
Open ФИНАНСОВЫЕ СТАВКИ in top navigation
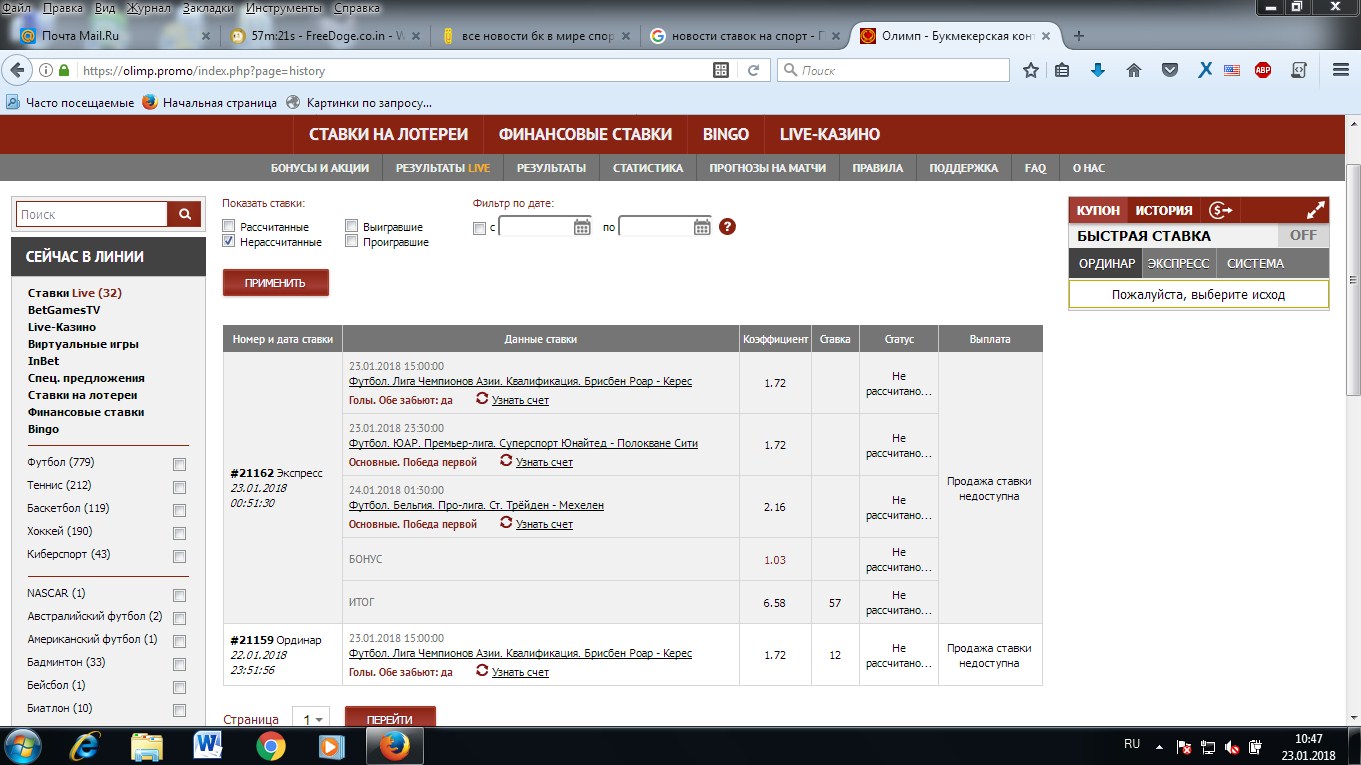pyautogui.click(x=585, y=134)
